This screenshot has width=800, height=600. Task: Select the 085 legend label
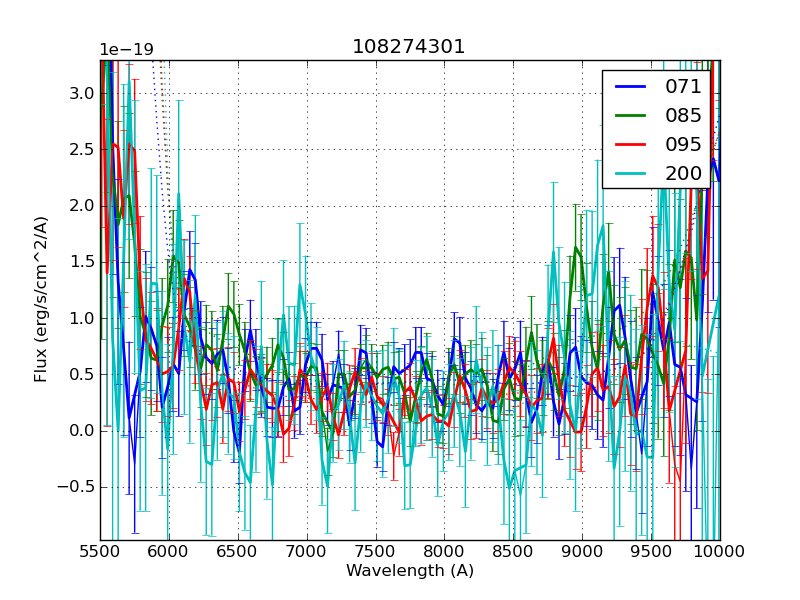click(x=683, y=115)
